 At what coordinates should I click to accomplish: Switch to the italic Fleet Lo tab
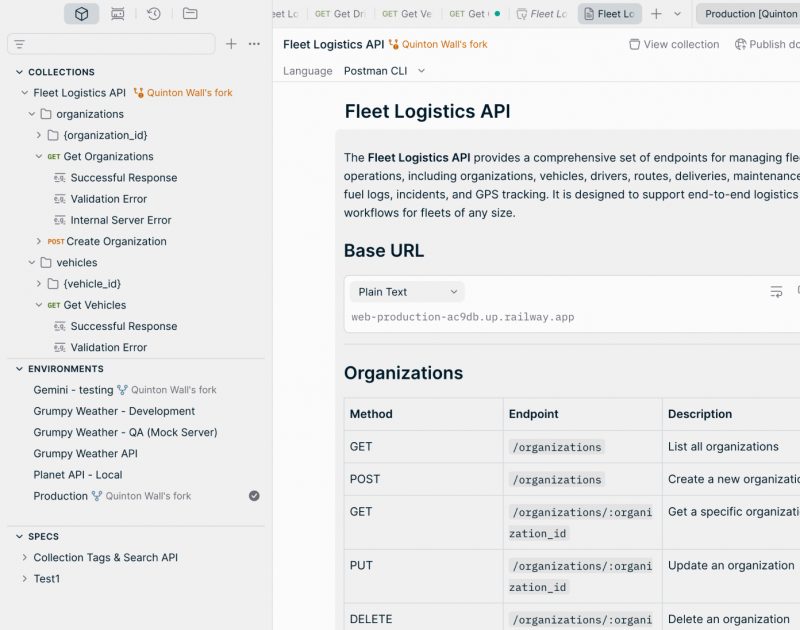pyautogui.click(x=542, y=14)
